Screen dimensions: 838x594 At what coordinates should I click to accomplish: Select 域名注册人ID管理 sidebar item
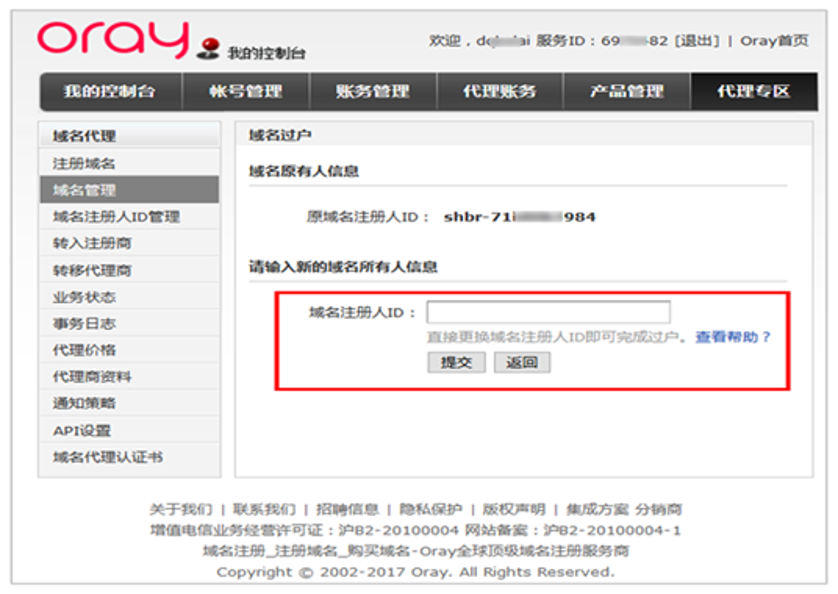coord(116,217)
